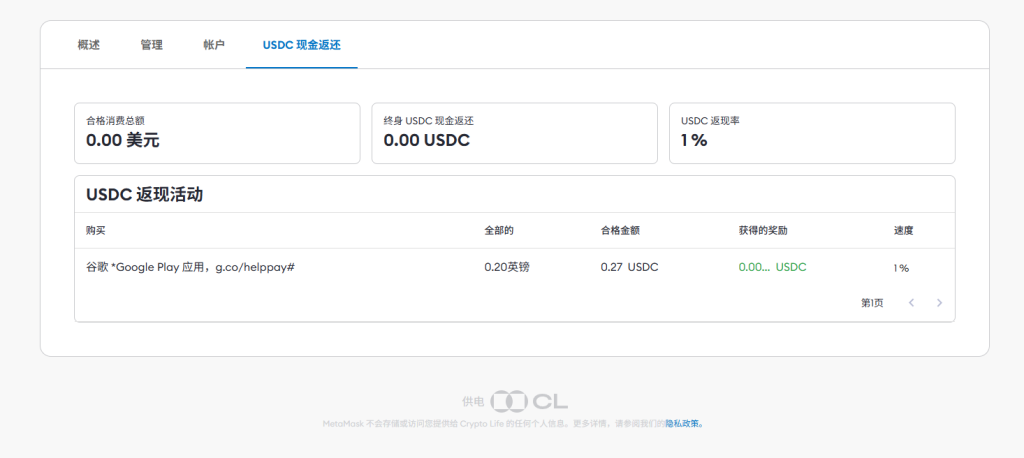This screenshot has height=458, width=1024.
Task: Click the 获得的奖励 column header
Action: tap(763, 230)
